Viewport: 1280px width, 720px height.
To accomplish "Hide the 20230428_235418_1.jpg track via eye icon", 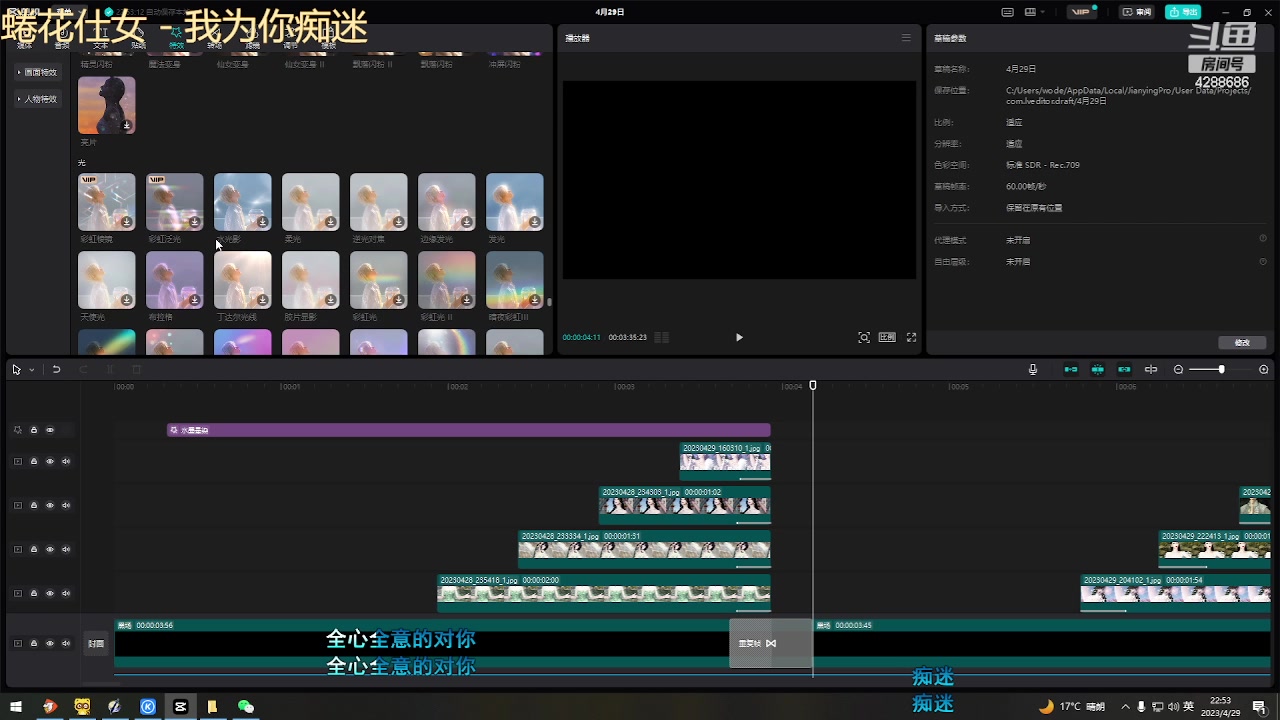I will (x=50, y=593).
